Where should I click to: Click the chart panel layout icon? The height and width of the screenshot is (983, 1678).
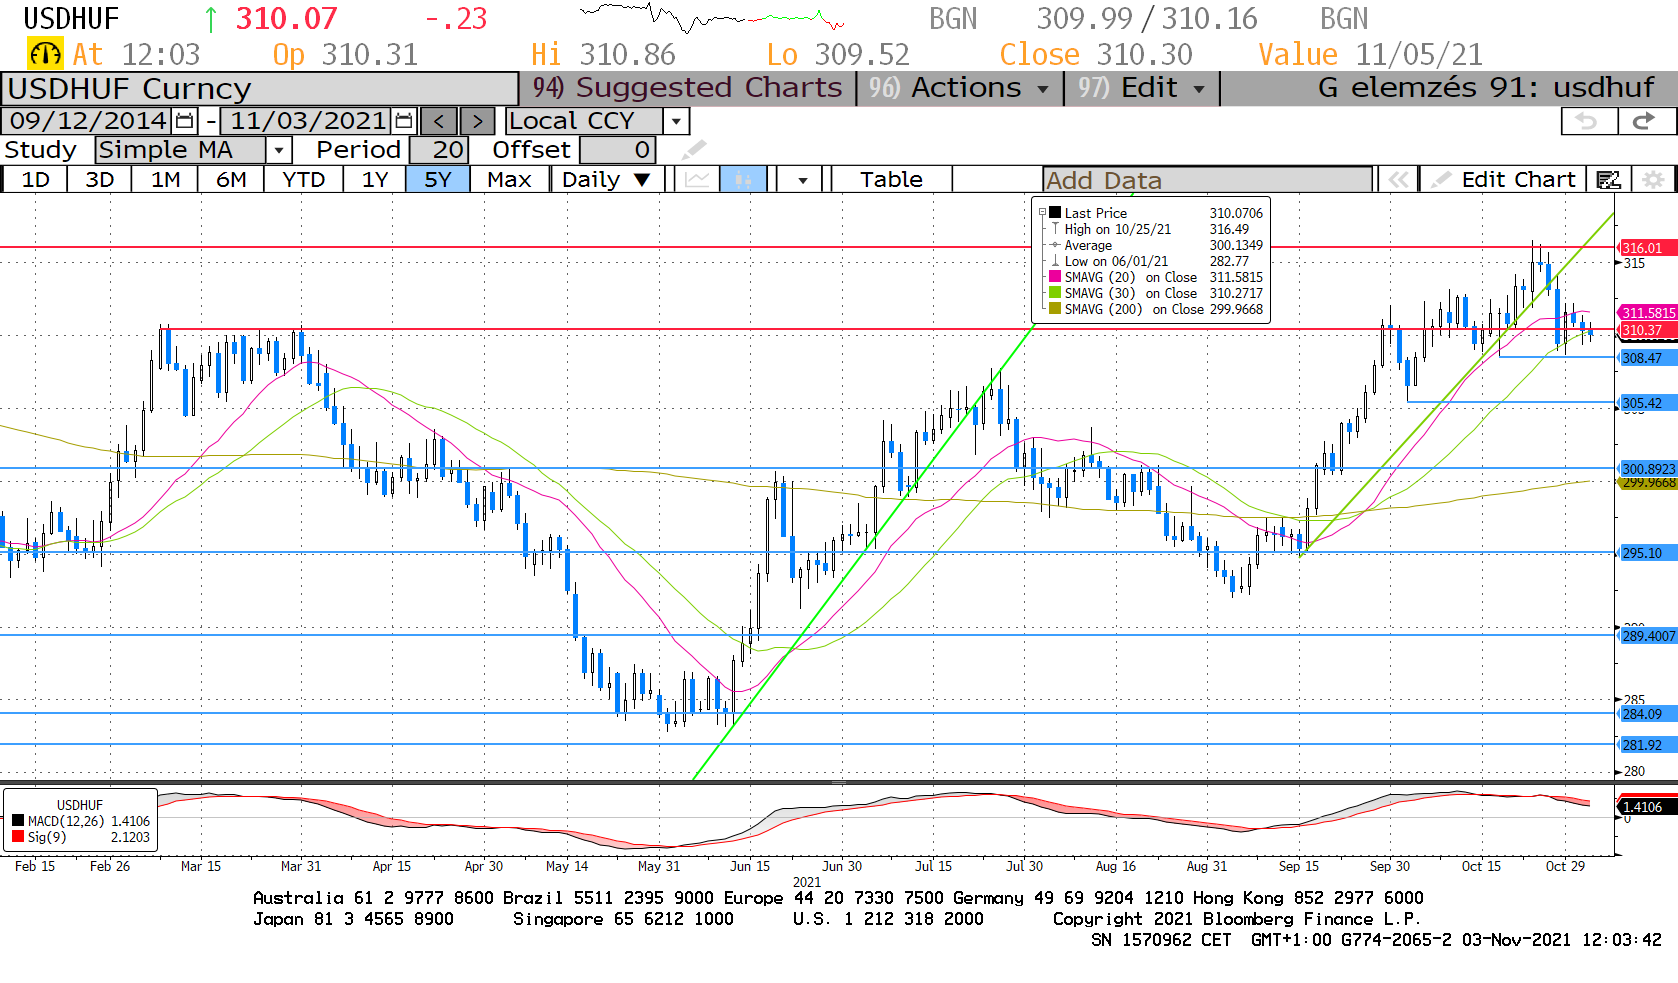coord(1608,180)
